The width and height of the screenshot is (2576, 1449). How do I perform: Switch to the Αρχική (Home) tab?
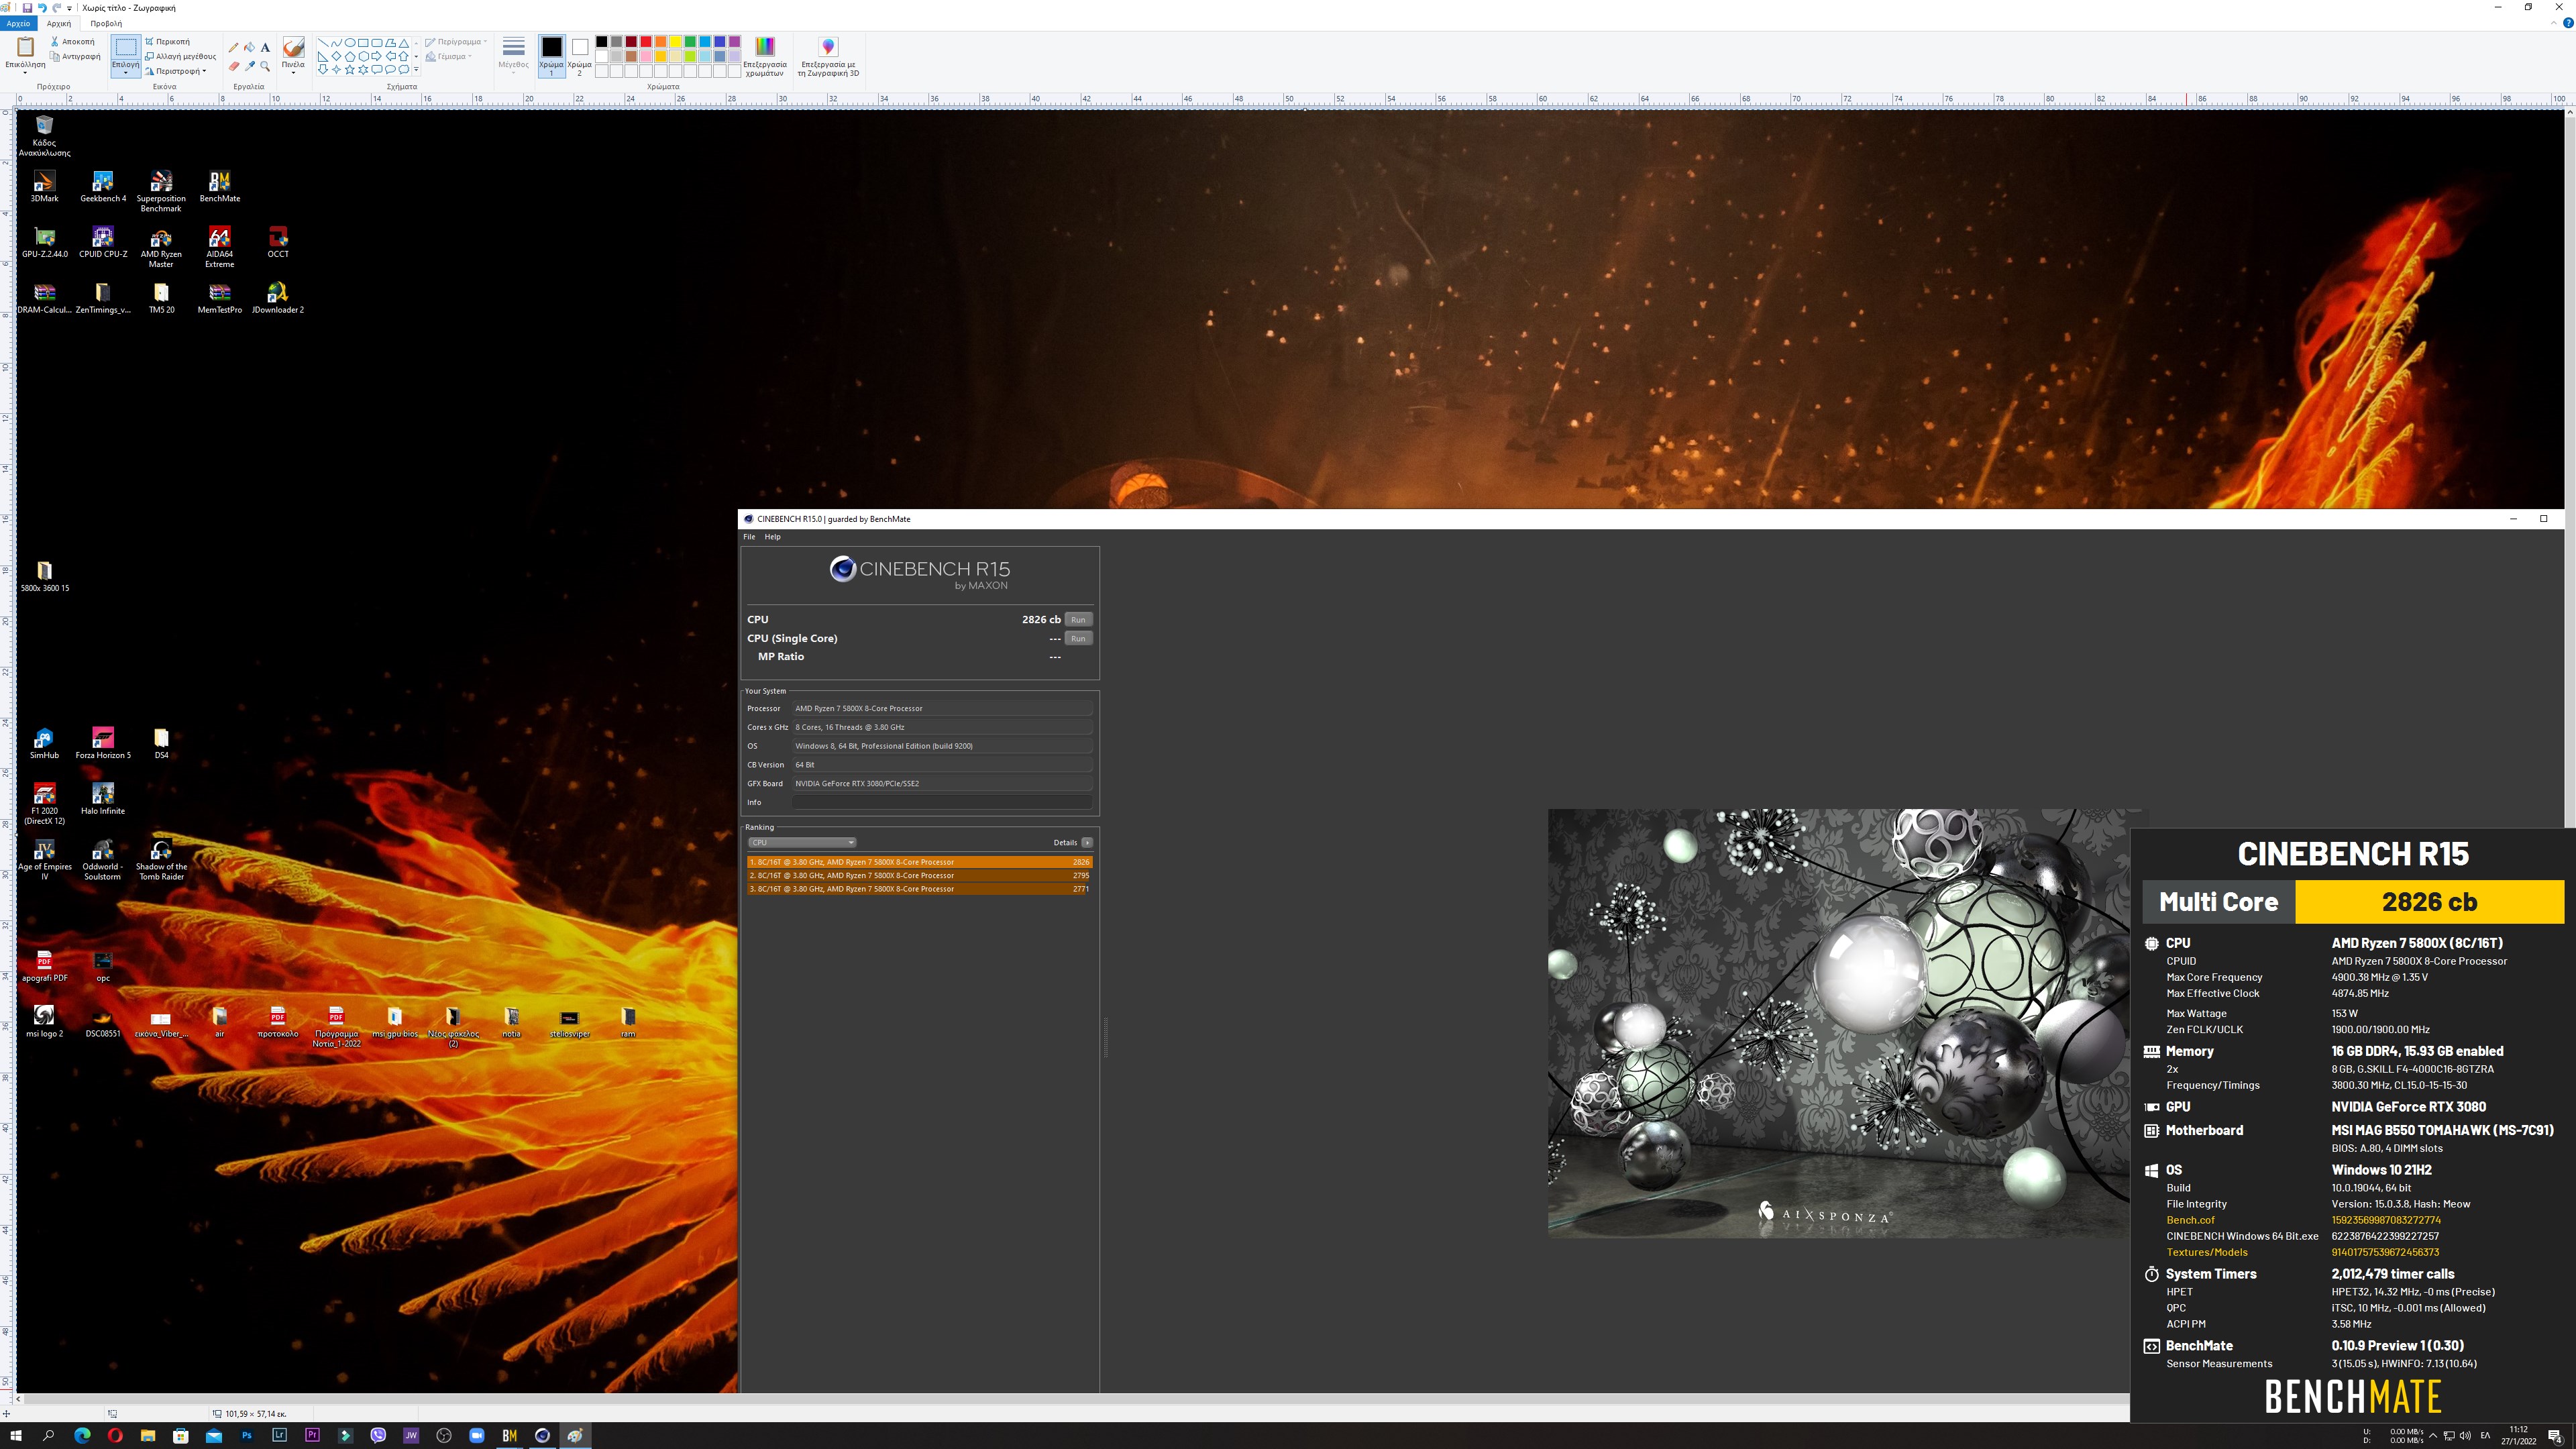click(x=59, y=23)
